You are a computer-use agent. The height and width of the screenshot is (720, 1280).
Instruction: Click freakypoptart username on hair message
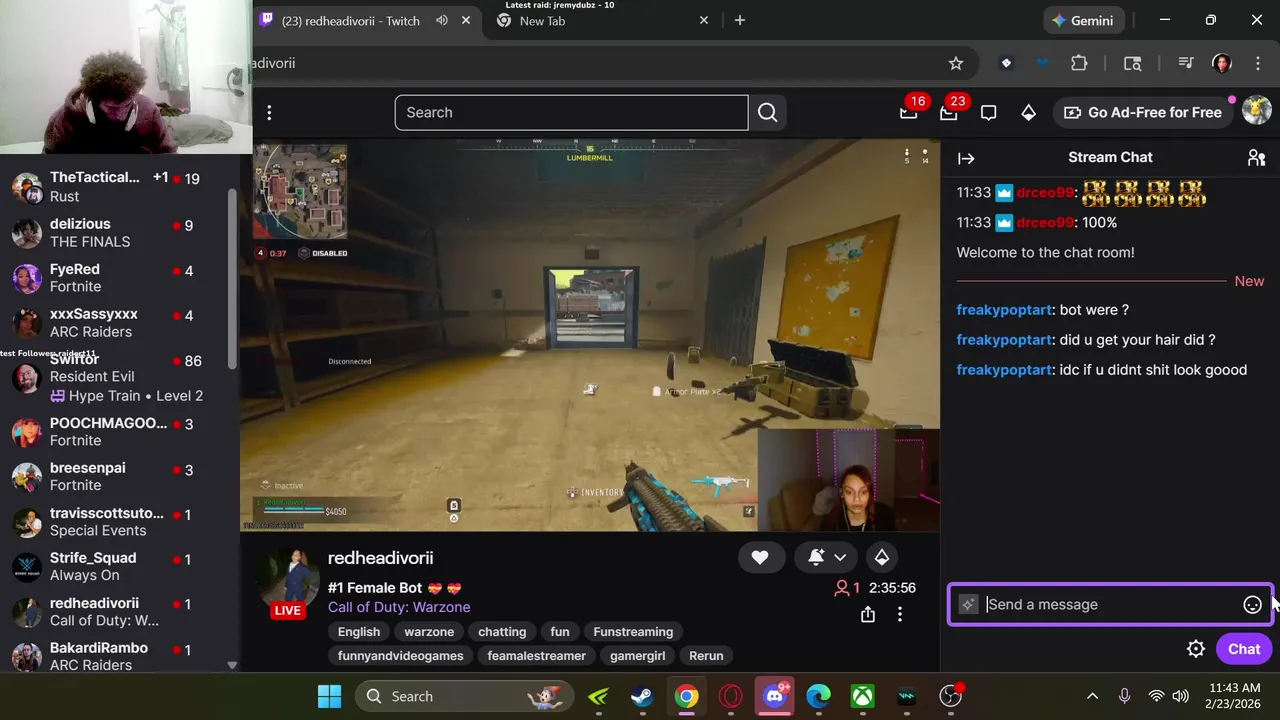1004,340
